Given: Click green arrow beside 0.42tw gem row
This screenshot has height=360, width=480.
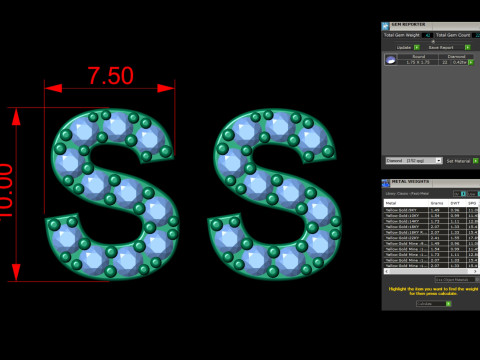Looking at the screenshot, I should click(x=471, y=62).
